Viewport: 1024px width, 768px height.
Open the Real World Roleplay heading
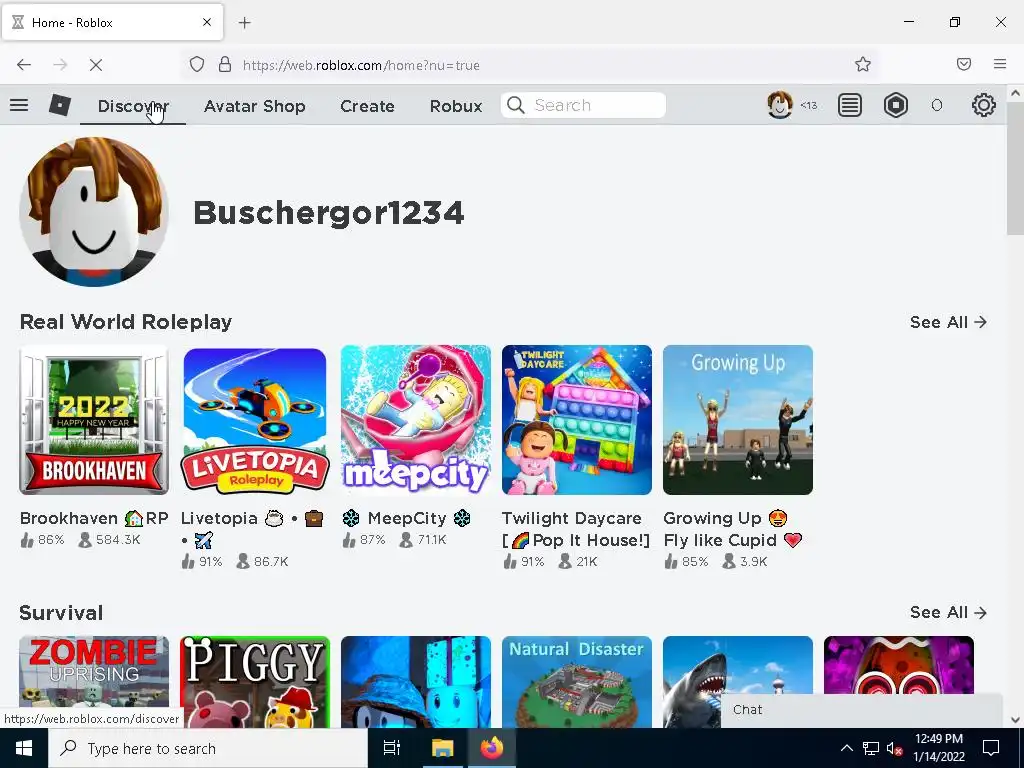point(126,322)
